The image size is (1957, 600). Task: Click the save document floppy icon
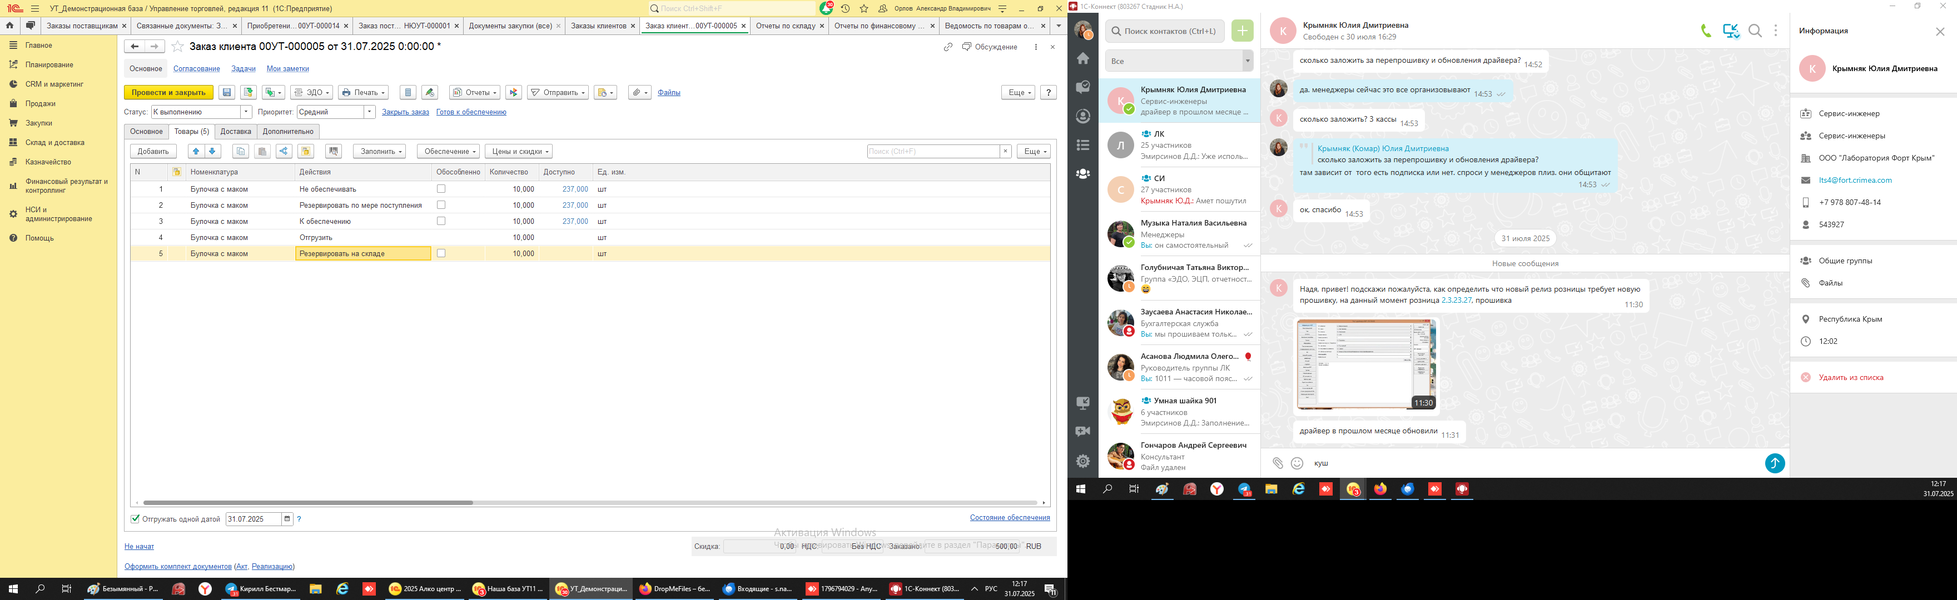pyautogui.click(x=227, y=92)
